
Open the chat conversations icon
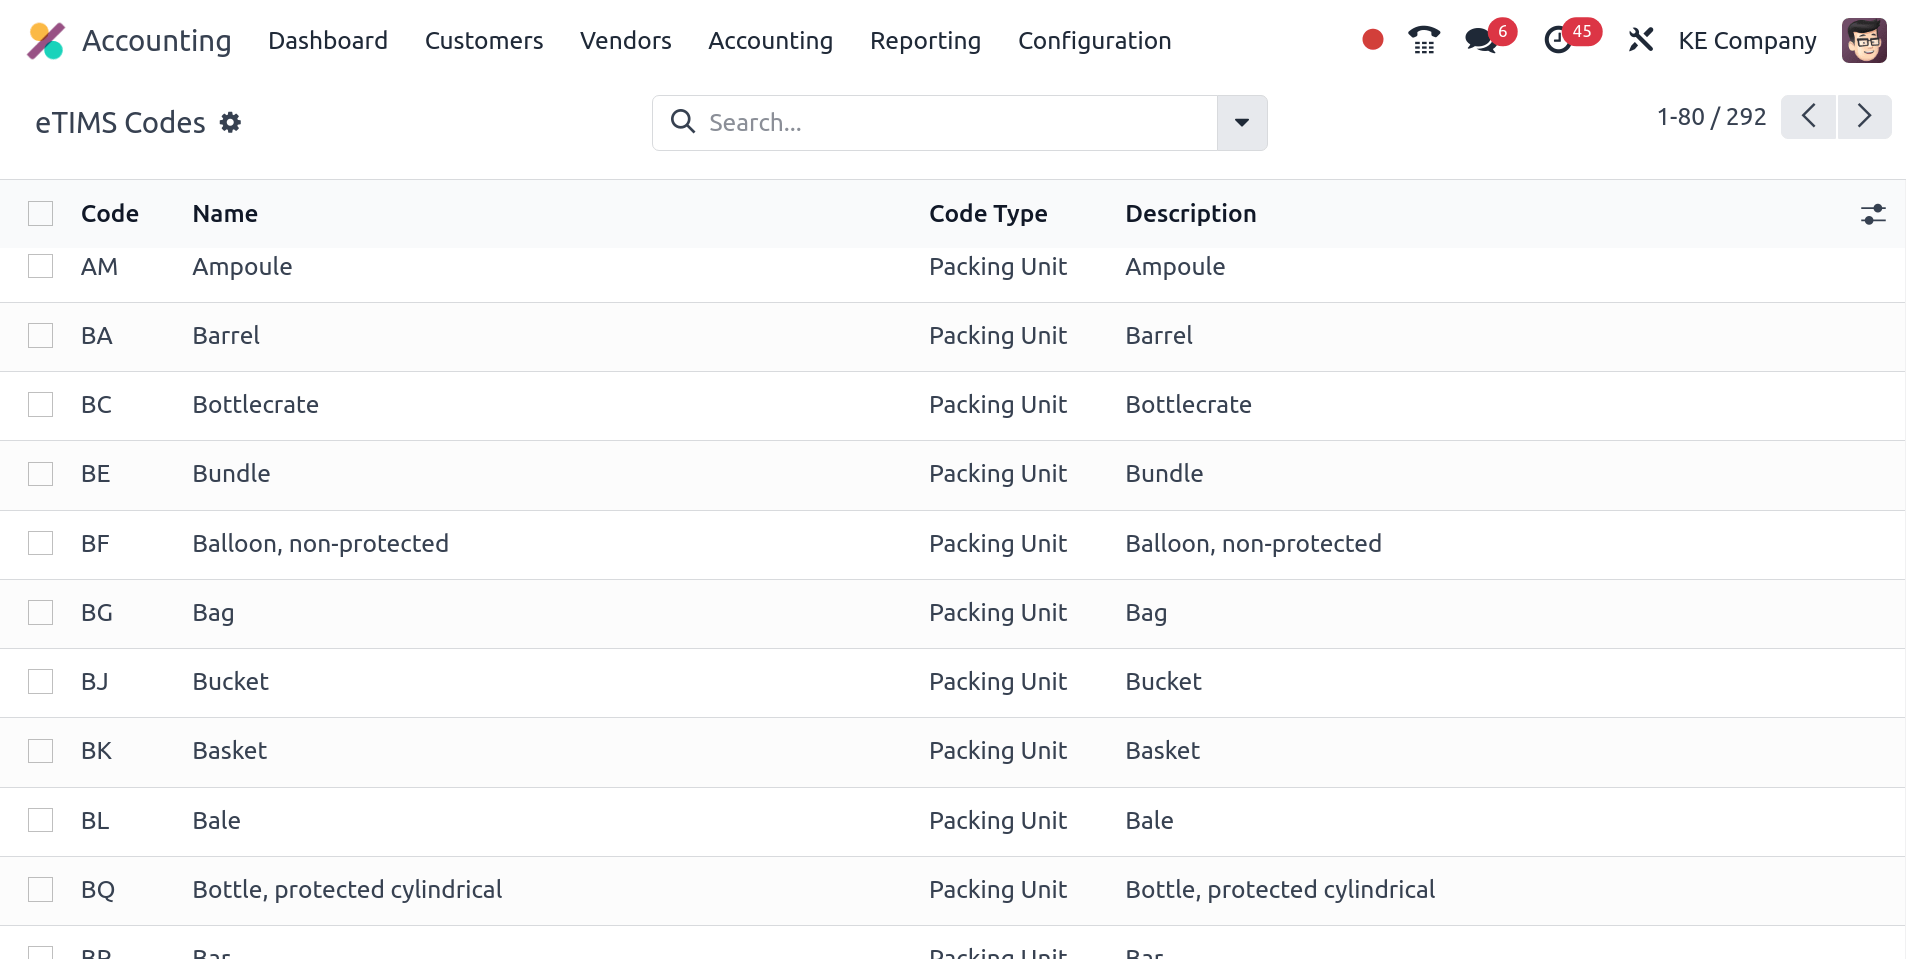[1480, 40]
